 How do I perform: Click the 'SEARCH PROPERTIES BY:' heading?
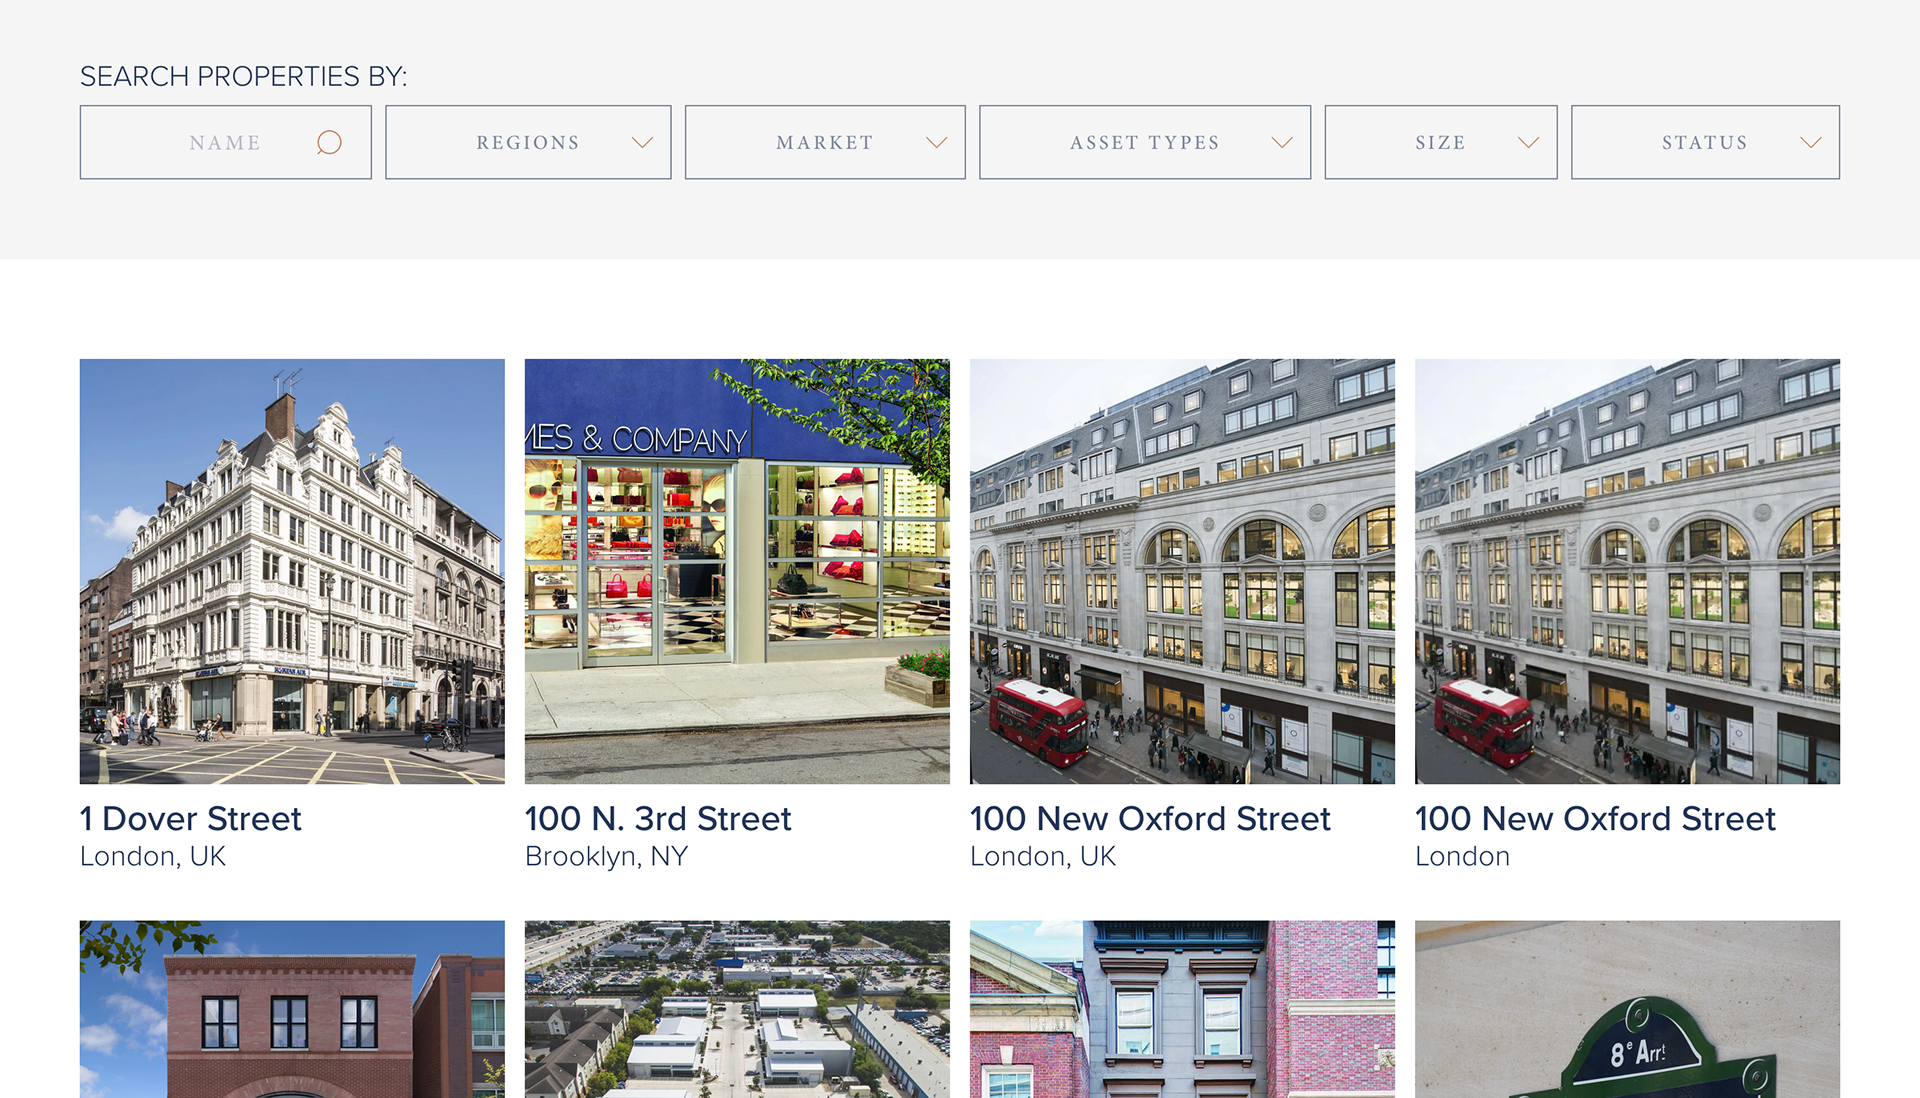click(x=243, y=76)
